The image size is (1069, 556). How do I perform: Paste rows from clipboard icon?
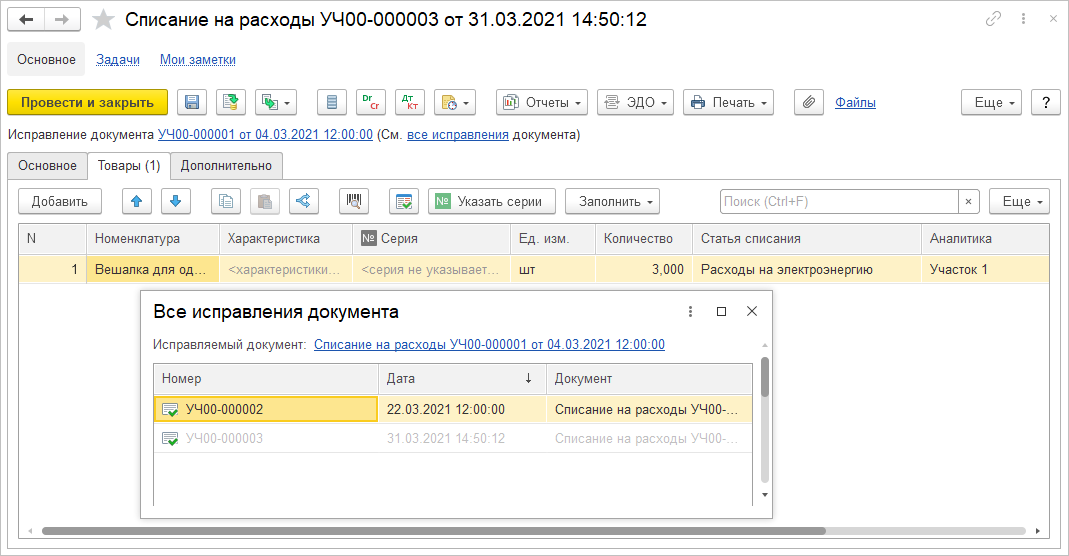point(265,202)
